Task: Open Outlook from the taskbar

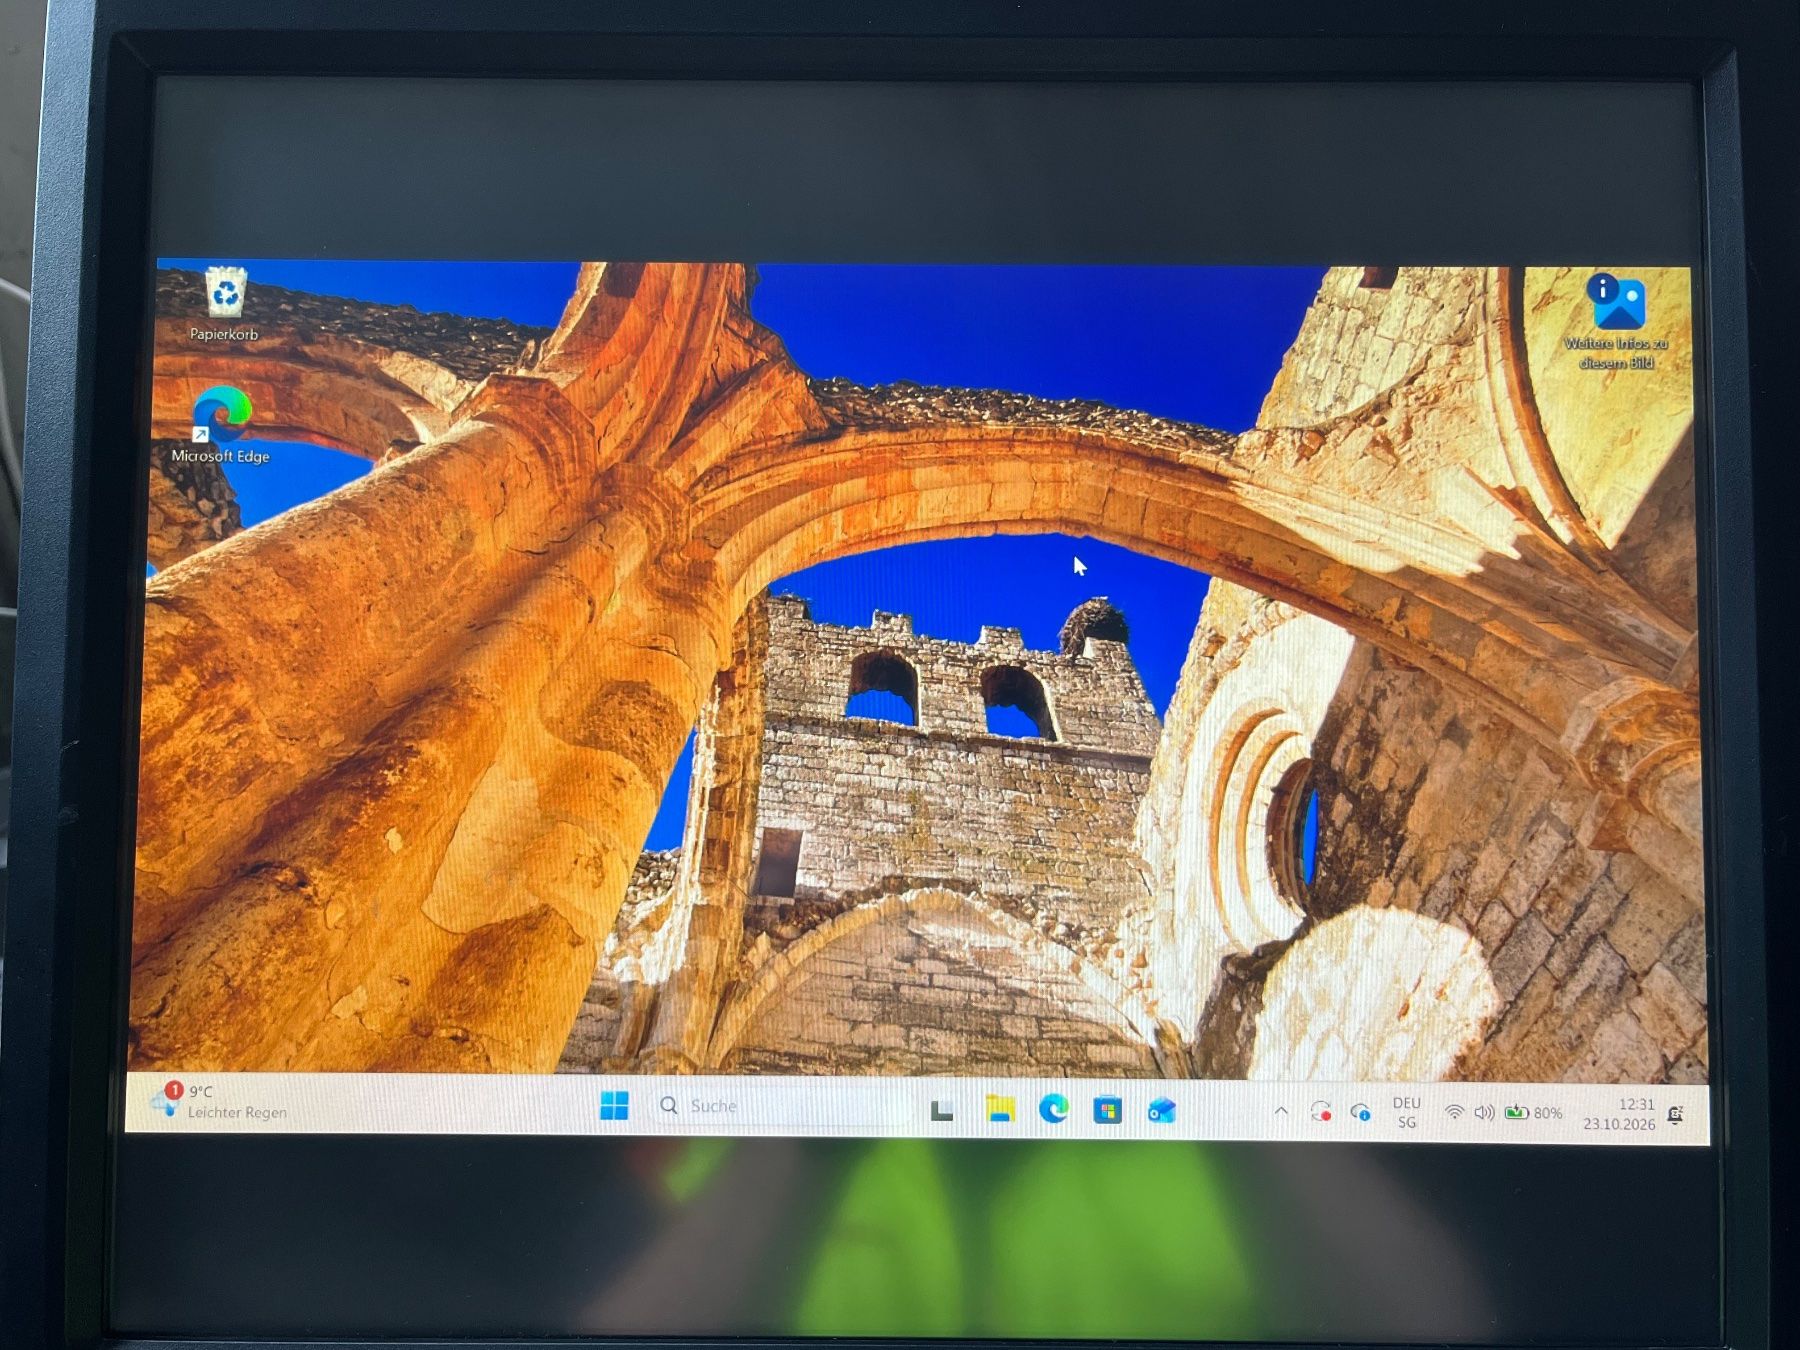Action: pos(1161,1111)
